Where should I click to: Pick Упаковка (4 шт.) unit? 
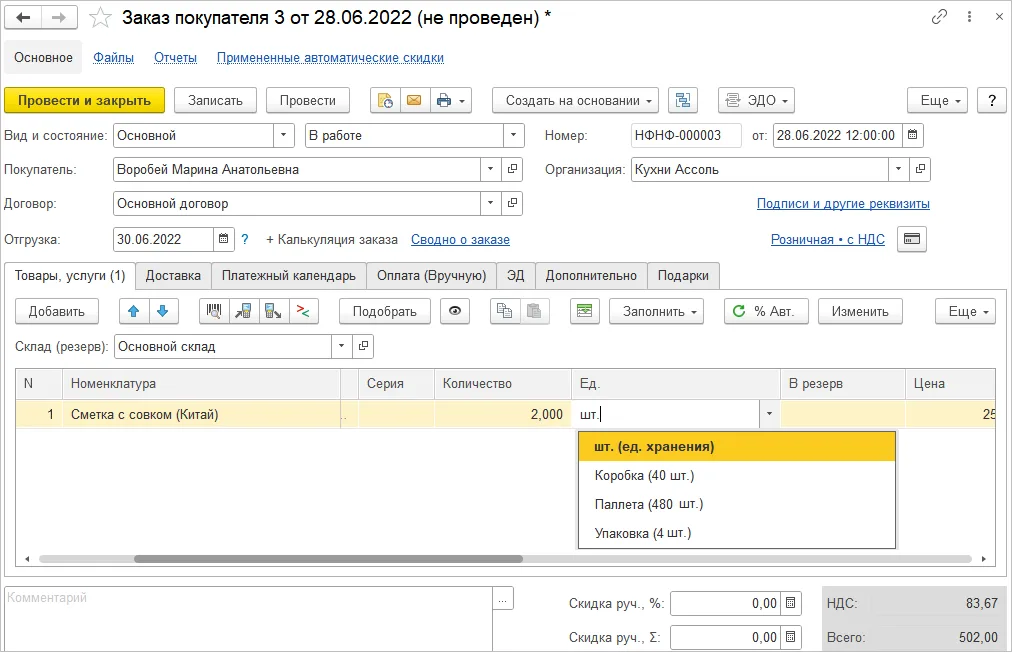tap(737, 533)
